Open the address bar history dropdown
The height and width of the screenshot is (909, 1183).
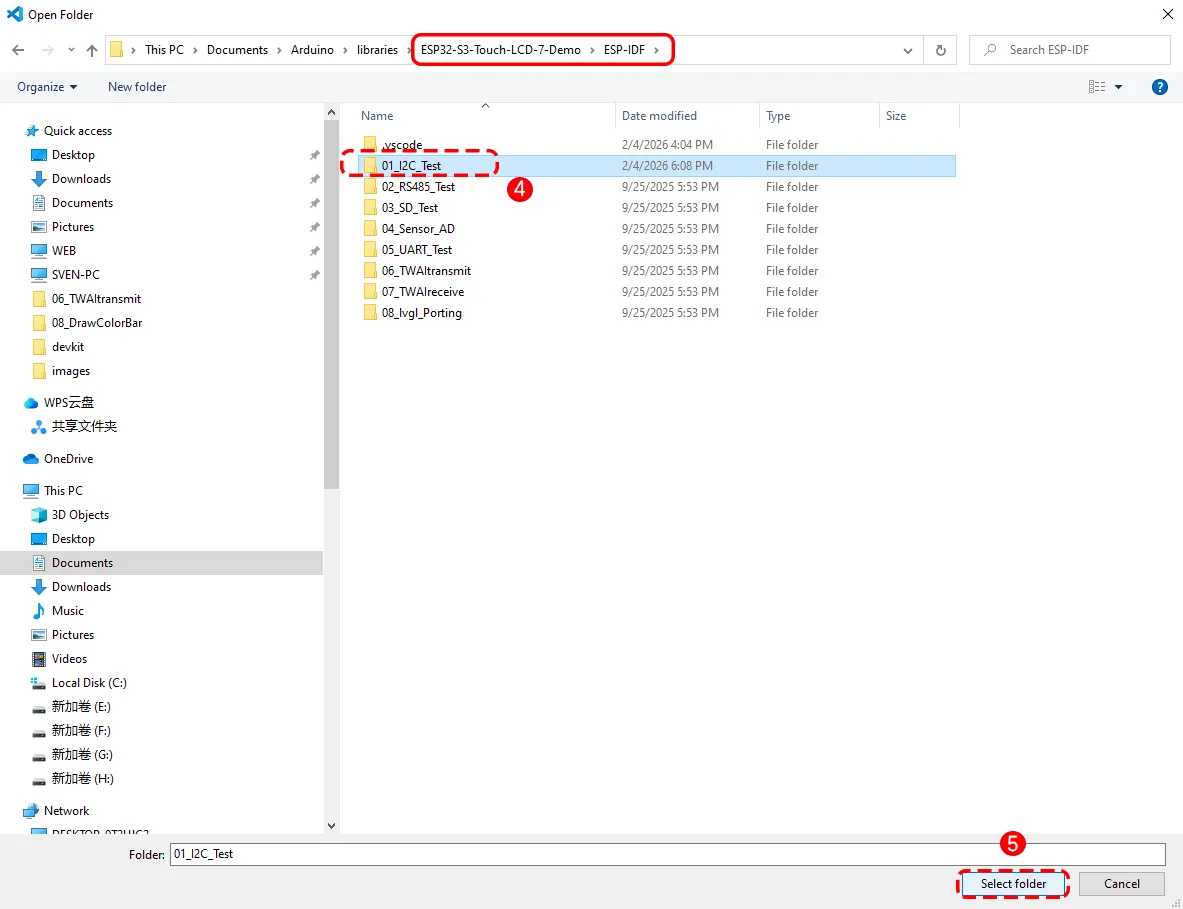tap(907, 49)
